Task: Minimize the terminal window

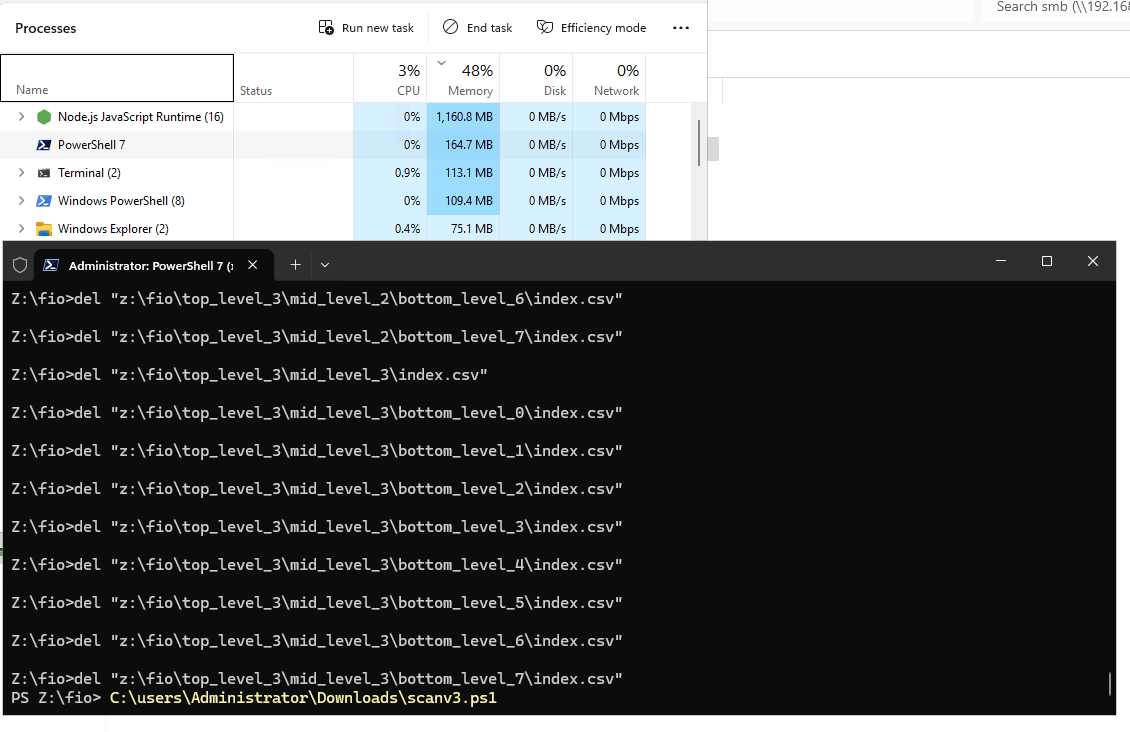Action: pos(1000,261)
